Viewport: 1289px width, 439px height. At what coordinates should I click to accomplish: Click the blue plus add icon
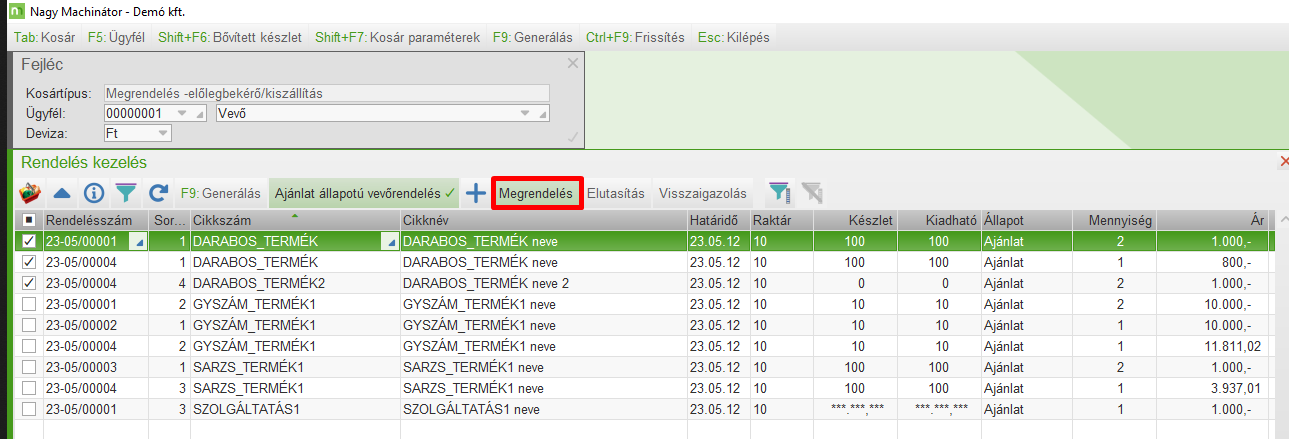(x=476, y=193)
